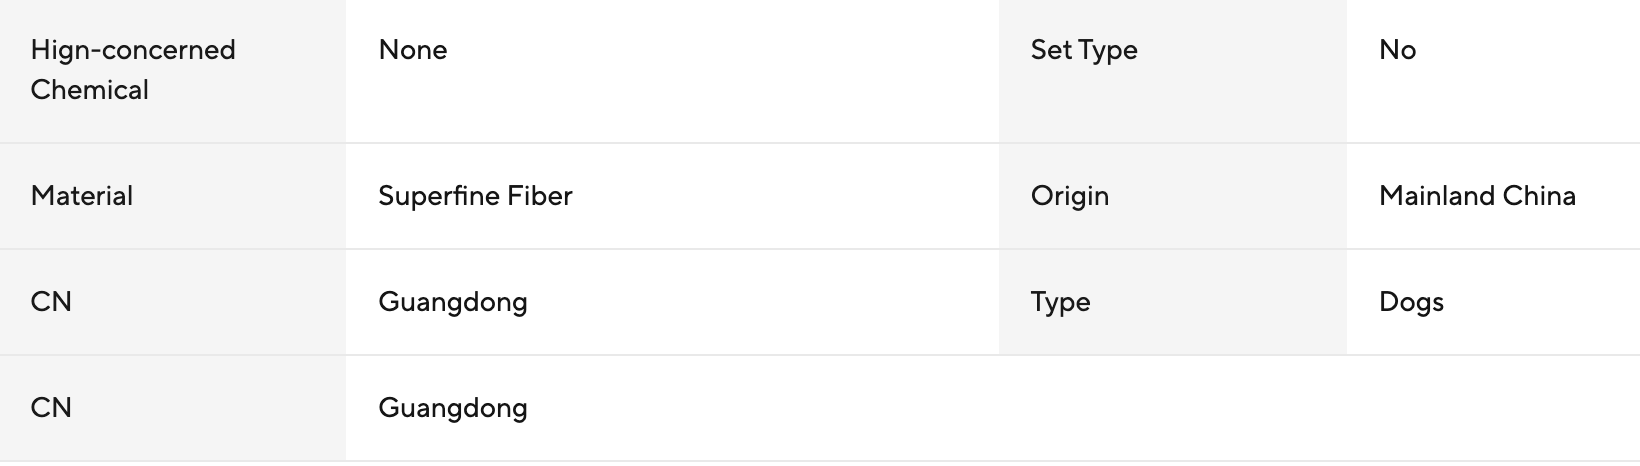The image size is (1640, 466).
Task: Click the "Chemical" word under Hign-concerned
Action: coord(90,90)
